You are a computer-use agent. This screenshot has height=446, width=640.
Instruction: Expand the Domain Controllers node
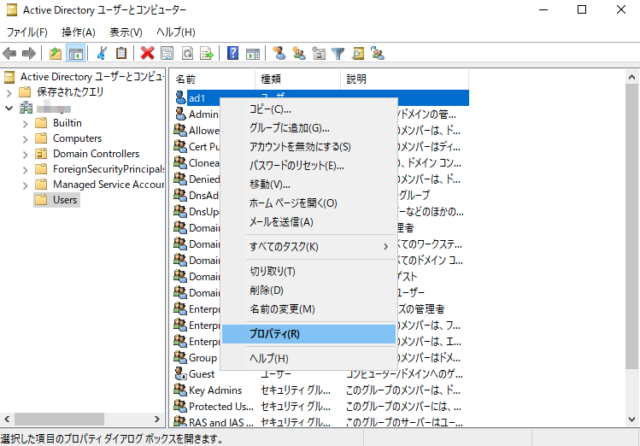click(x=25, y=155)
